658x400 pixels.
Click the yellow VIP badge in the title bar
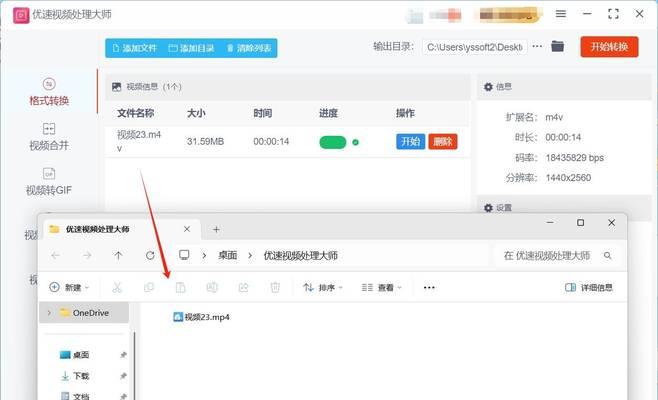[508, 15]
